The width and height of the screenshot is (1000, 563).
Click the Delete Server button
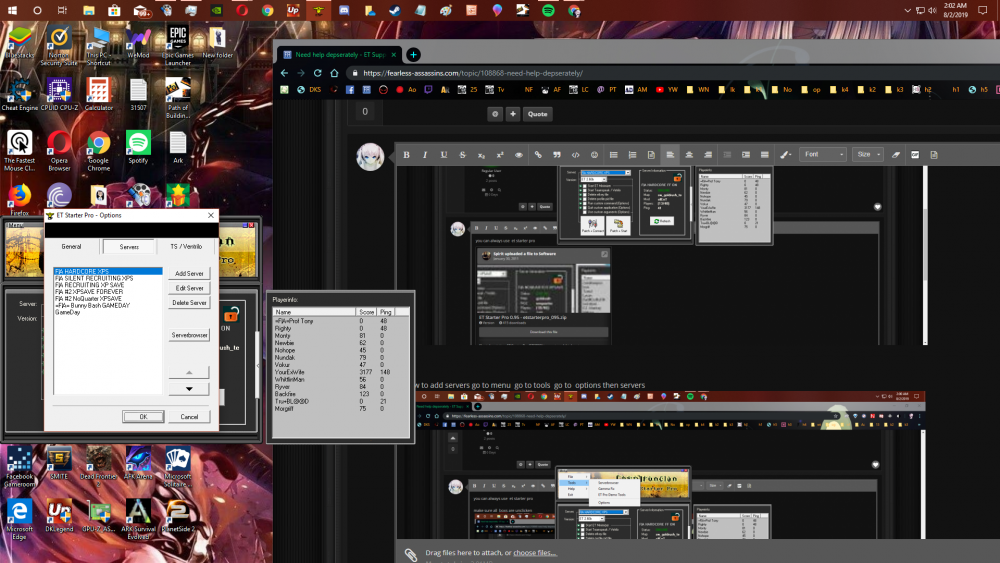click(x=189, y=303)
